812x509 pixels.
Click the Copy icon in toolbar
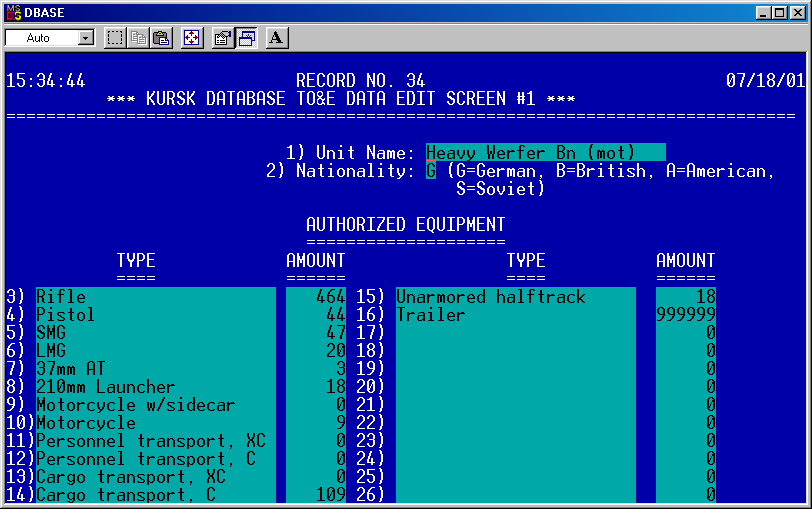point(138,38)
